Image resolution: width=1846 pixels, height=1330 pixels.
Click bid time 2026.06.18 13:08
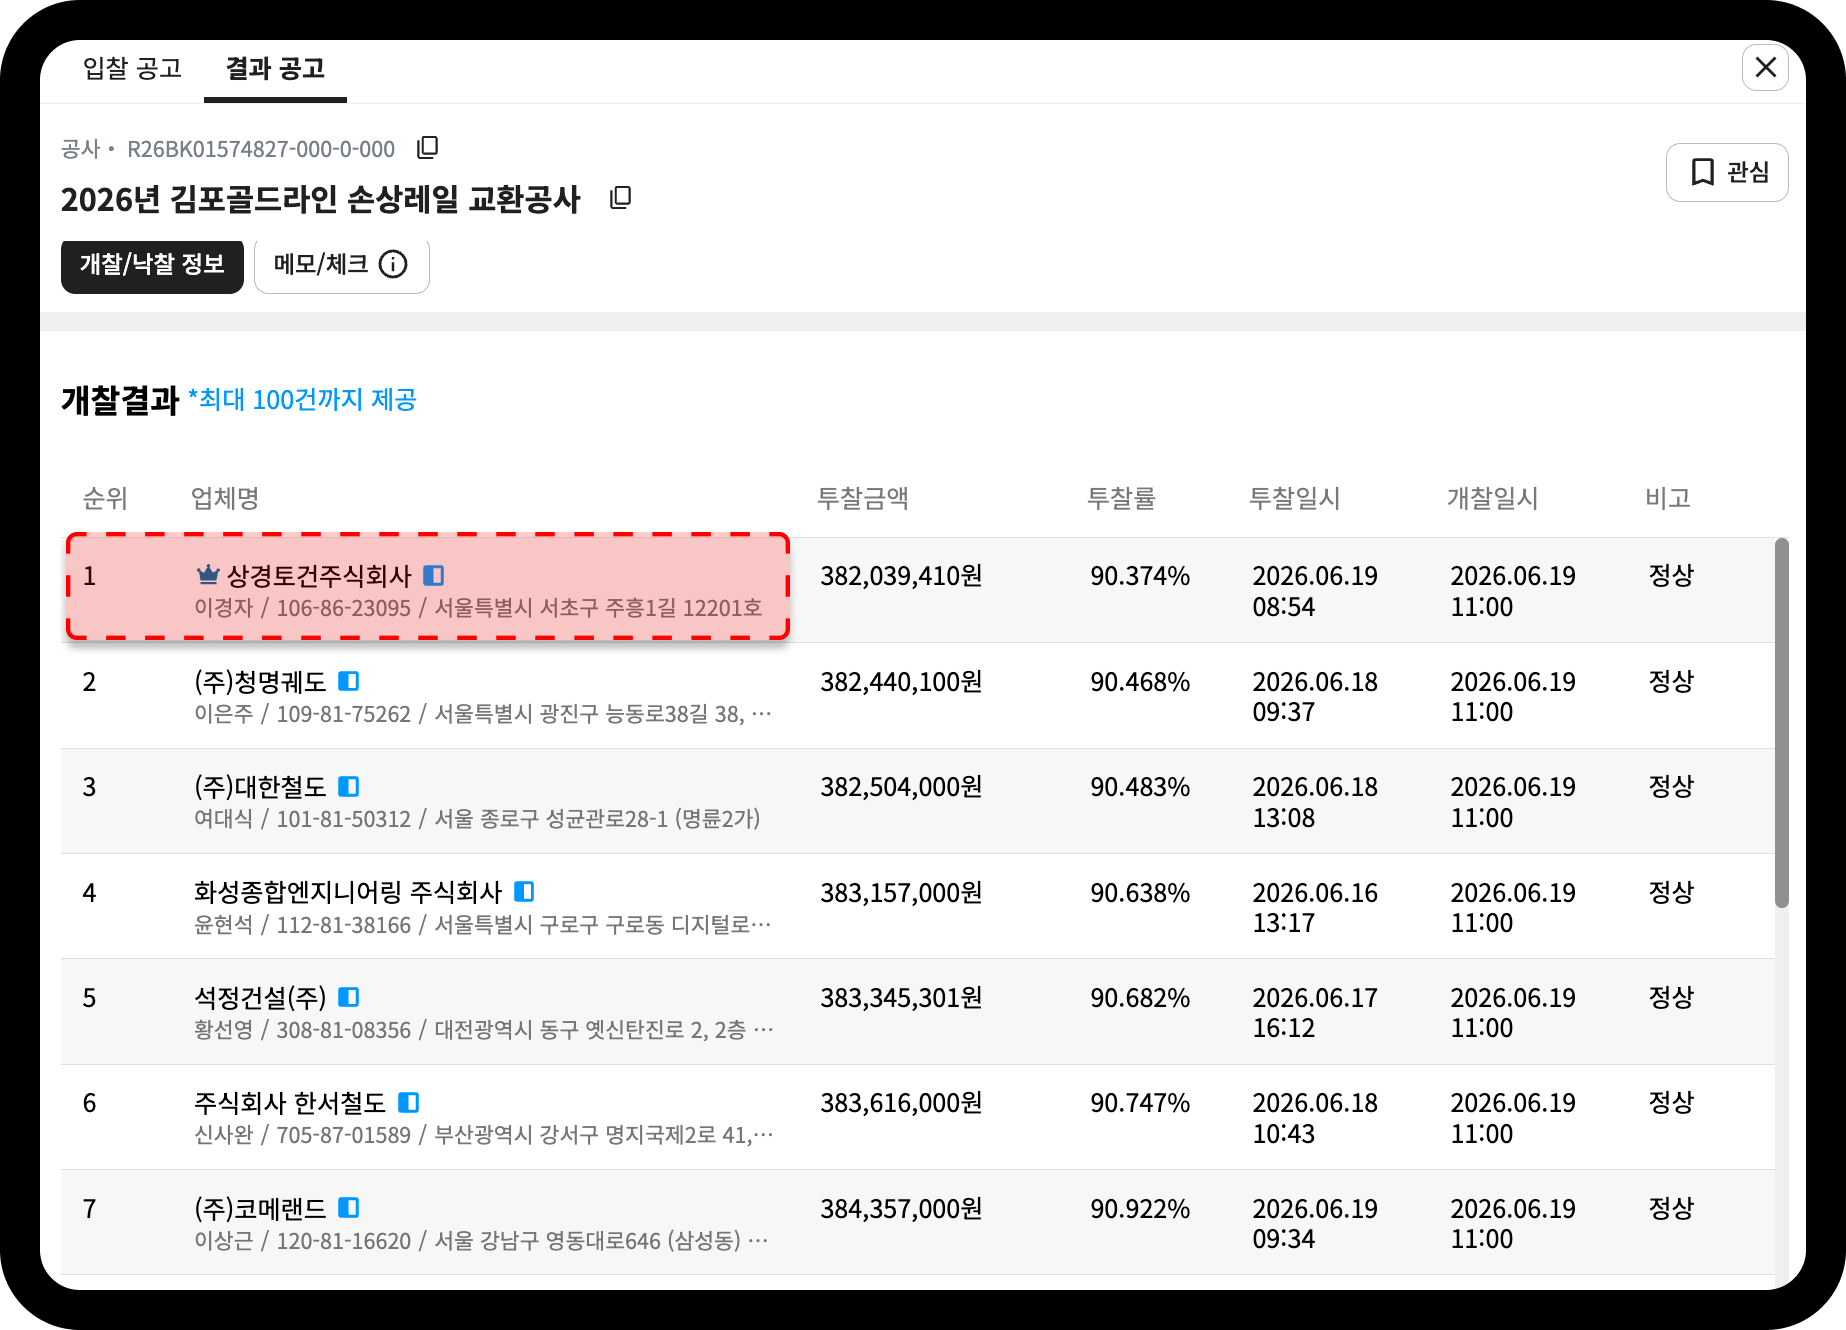click(x=1315, y=802)
